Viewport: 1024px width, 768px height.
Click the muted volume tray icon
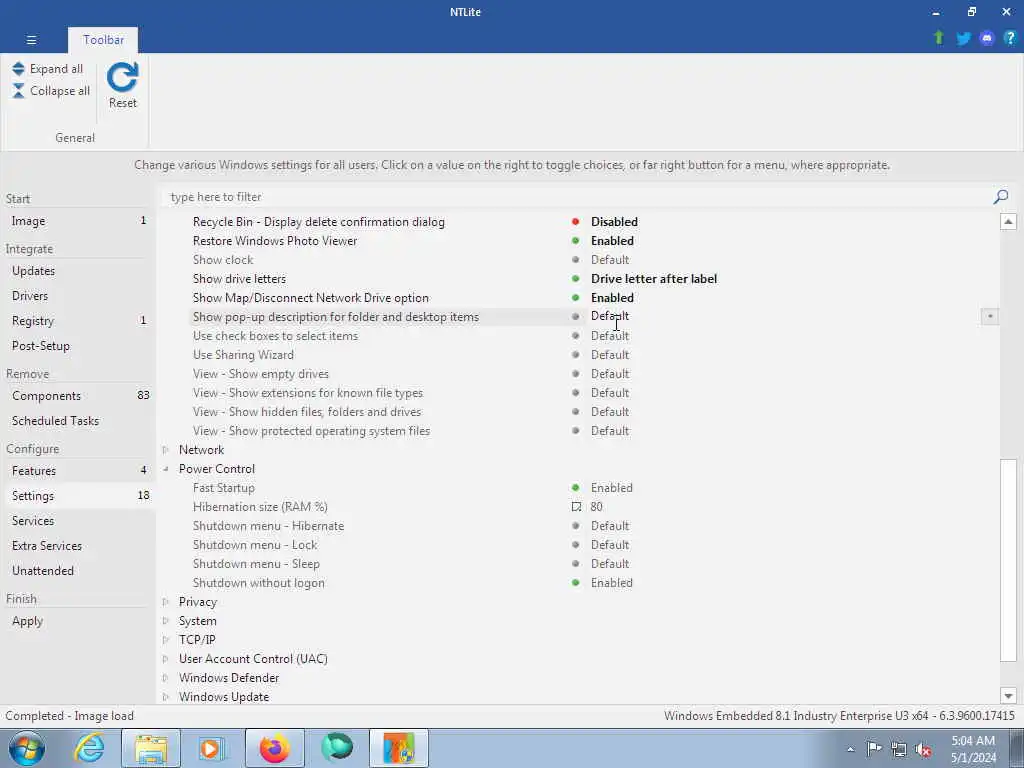pyautogui.click(x=923, y=749)
